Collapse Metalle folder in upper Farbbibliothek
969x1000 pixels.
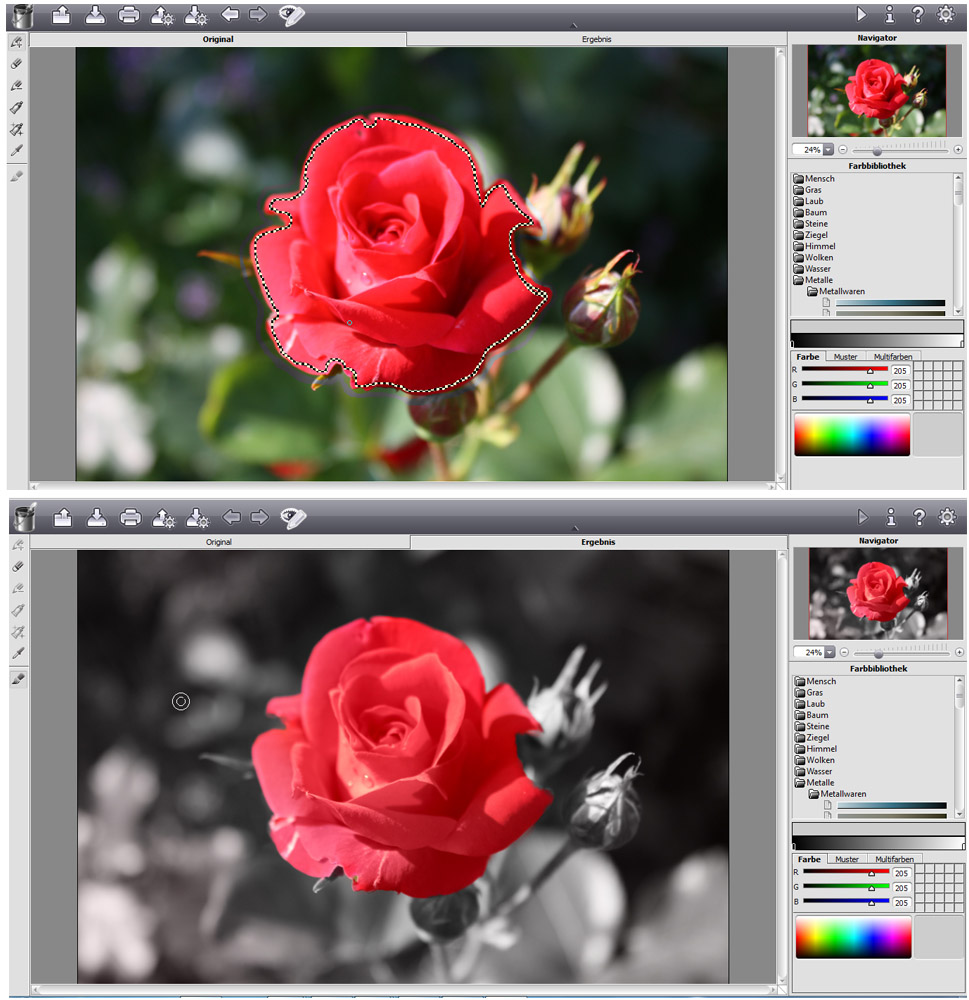pyautogui.click(x=813, y=280)
